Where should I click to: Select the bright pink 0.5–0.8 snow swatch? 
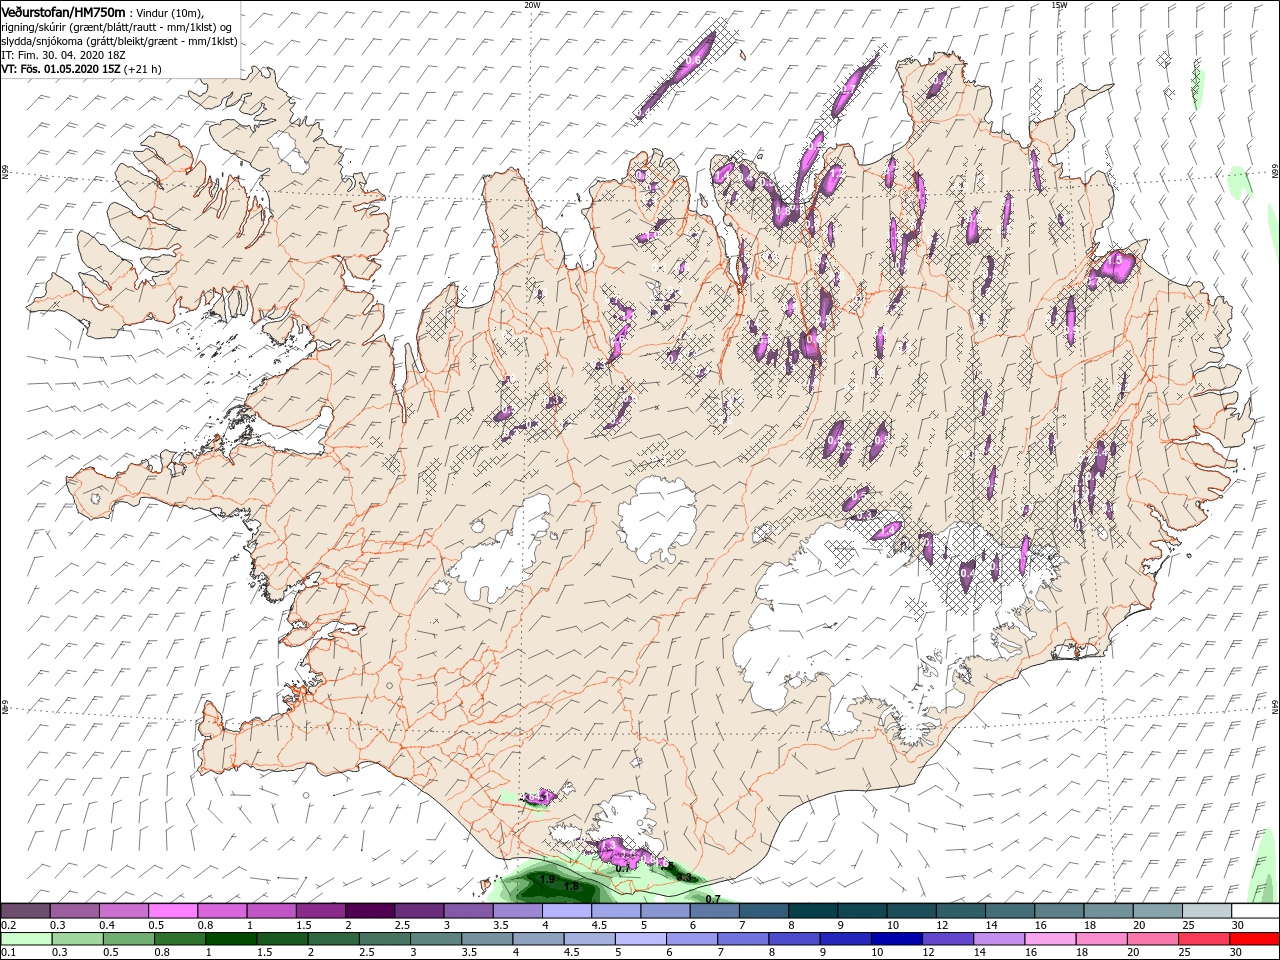point(173,911)
